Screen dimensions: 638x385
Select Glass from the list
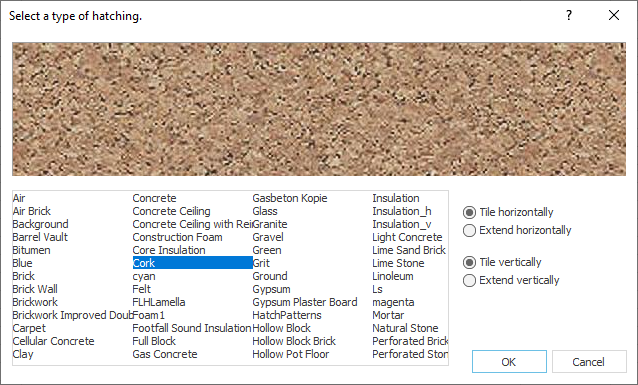tap(265, 211)
